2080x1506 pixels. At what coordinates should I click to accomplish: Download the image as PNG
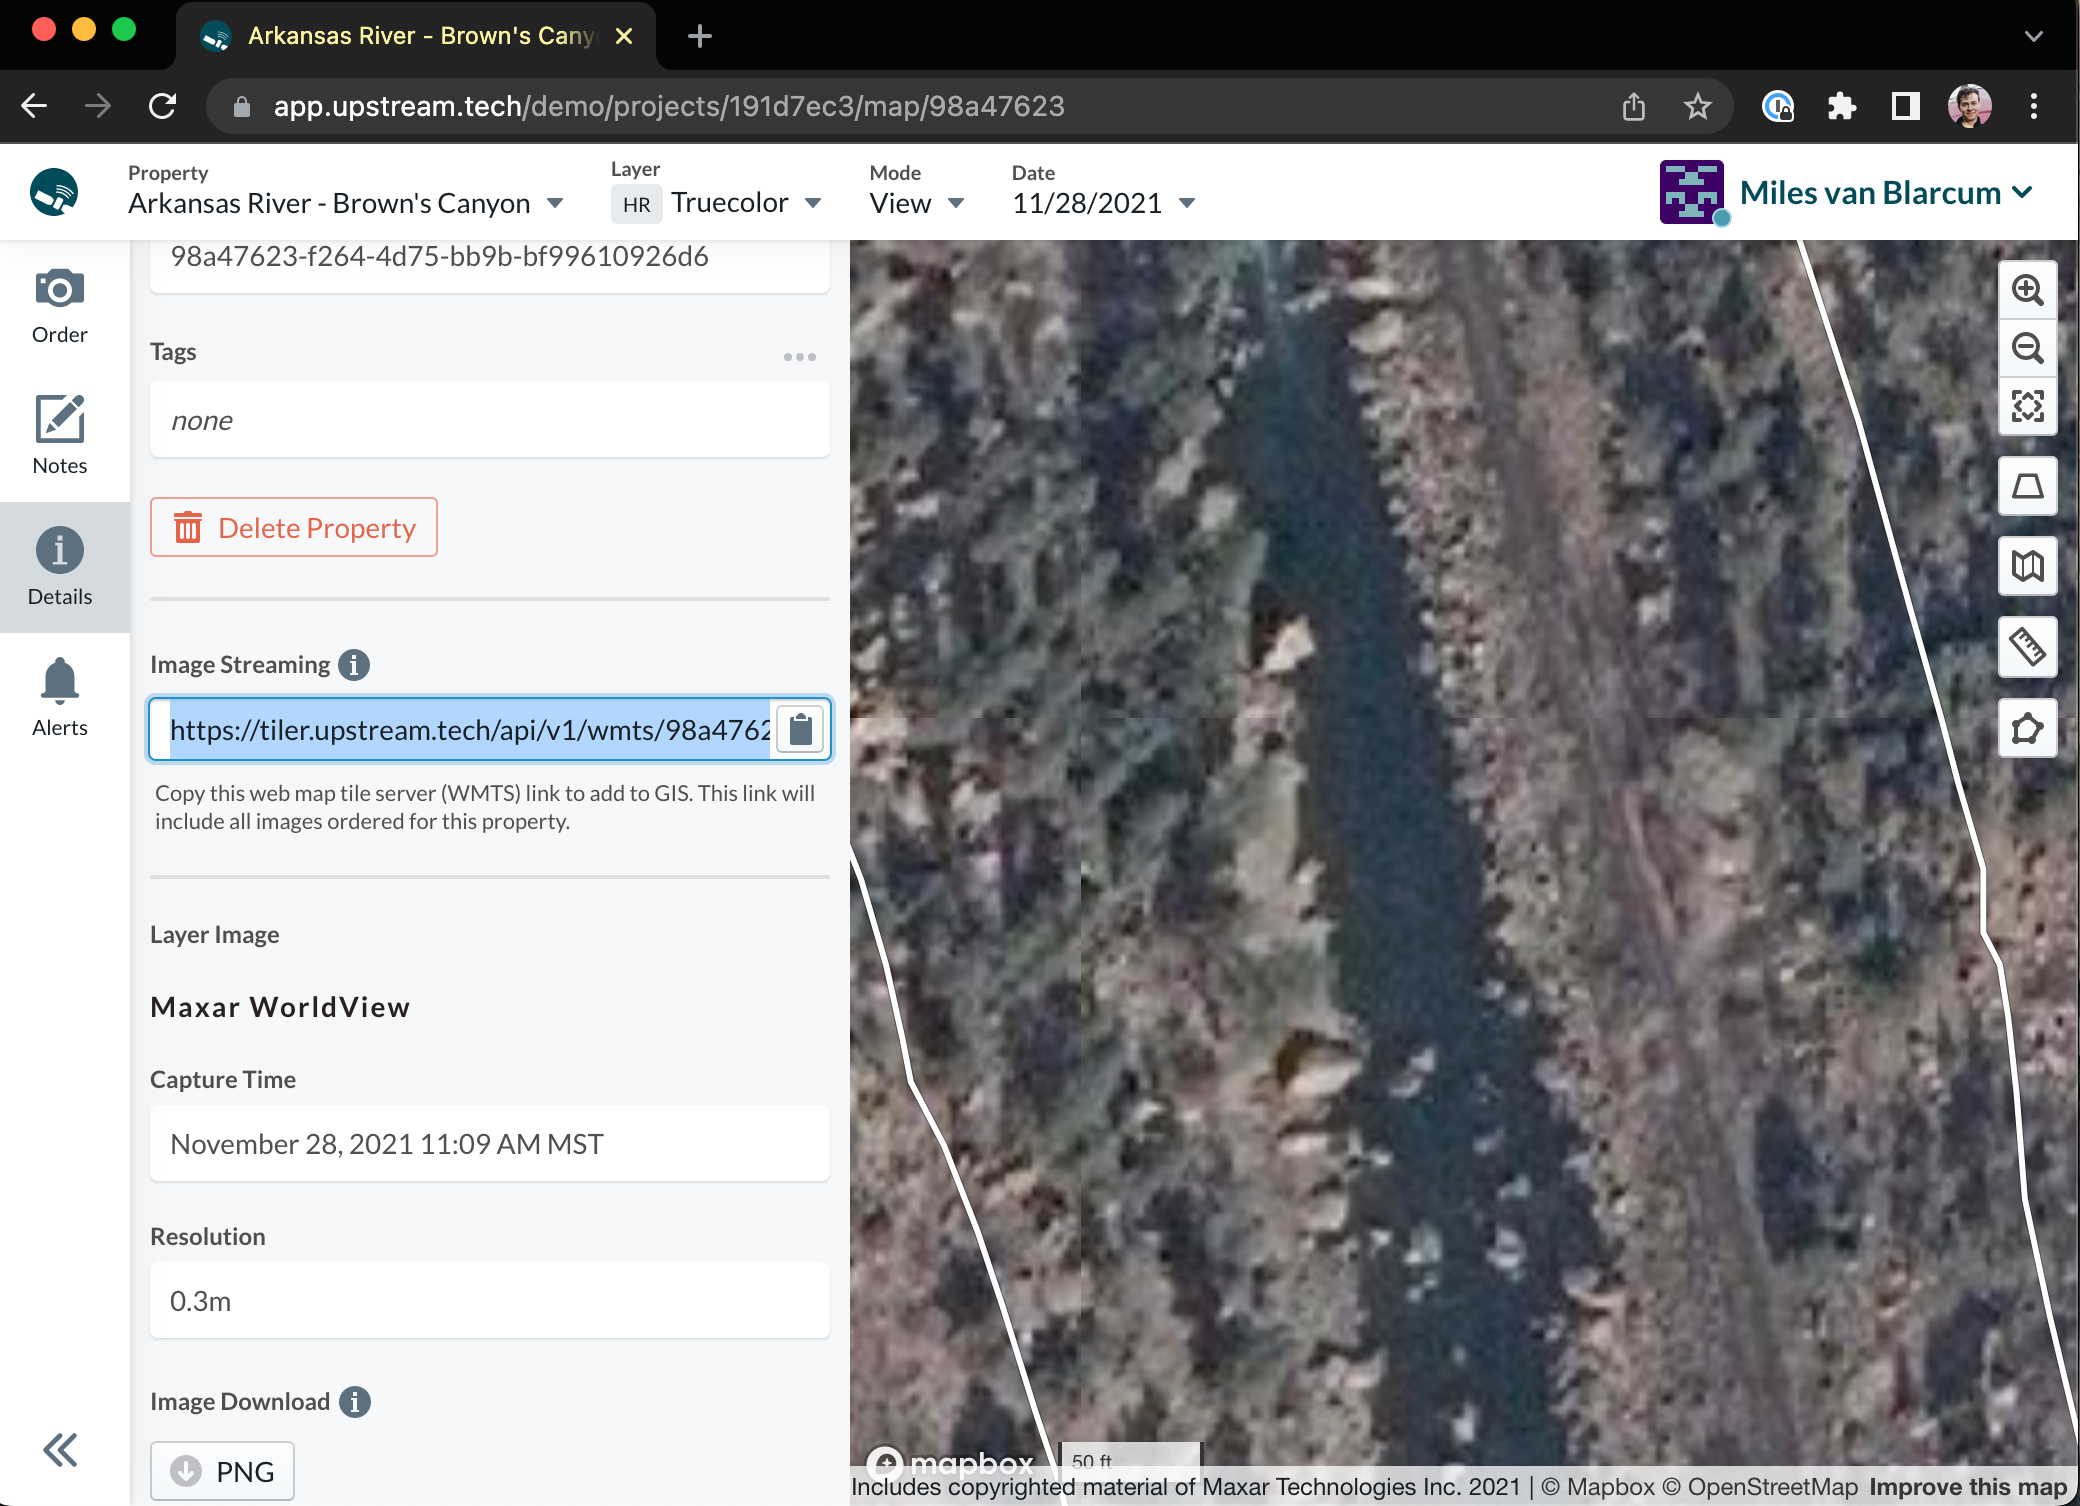222,1471
